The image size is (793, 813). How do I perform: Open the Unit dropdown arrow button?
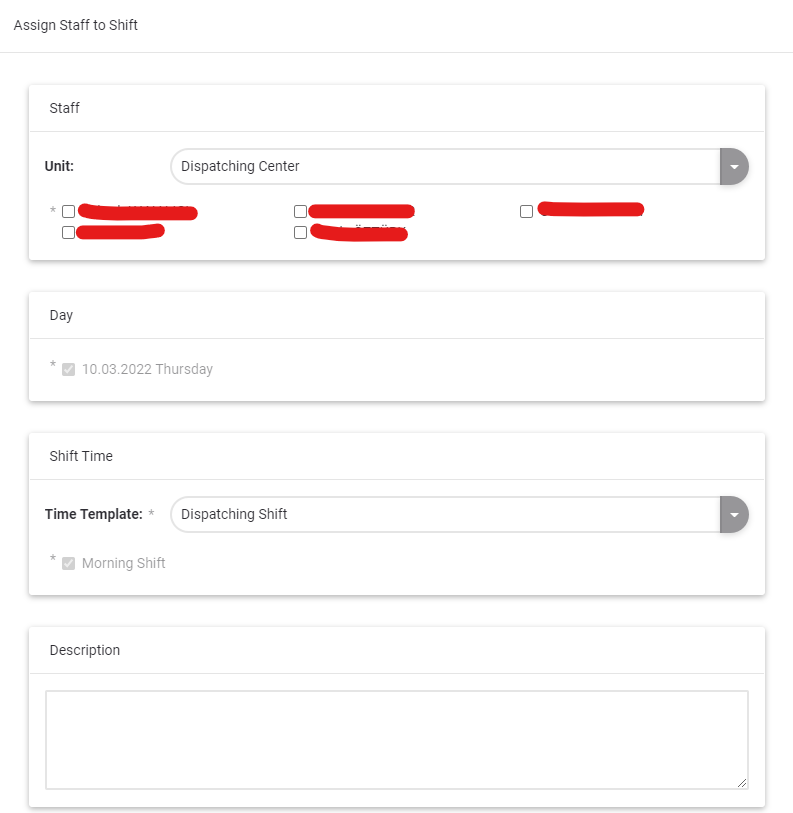(x=734, y=167)
